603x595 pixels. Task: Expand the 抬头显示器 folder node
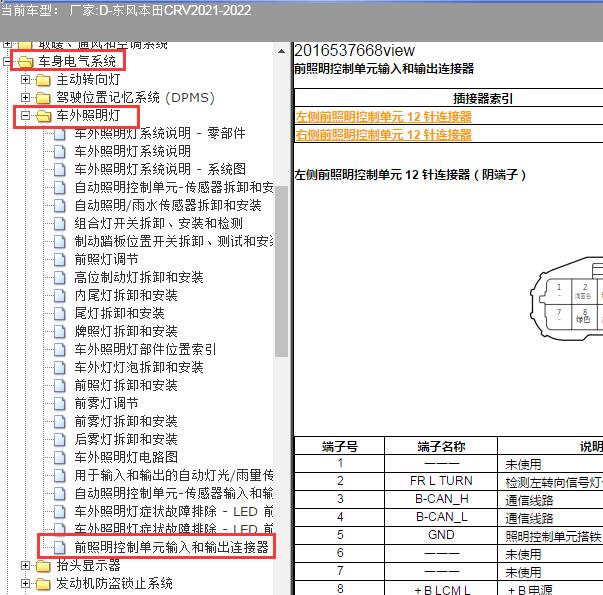coord(25,565)
